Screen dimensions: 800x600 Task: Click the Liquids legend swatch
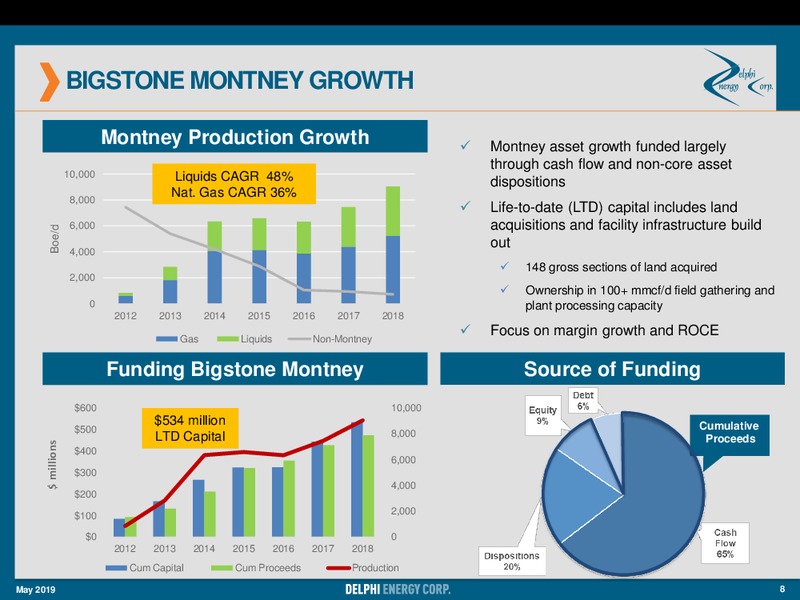(228, 339)
